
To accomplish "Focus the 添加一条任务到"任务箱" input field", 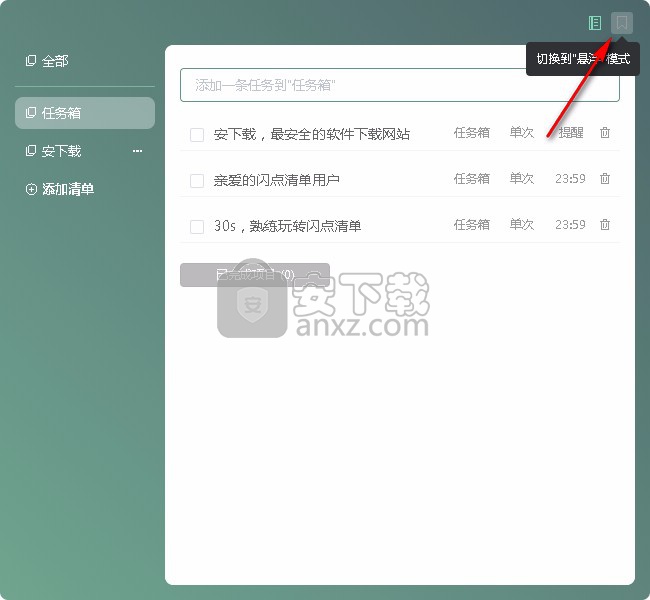I will 400,85.
